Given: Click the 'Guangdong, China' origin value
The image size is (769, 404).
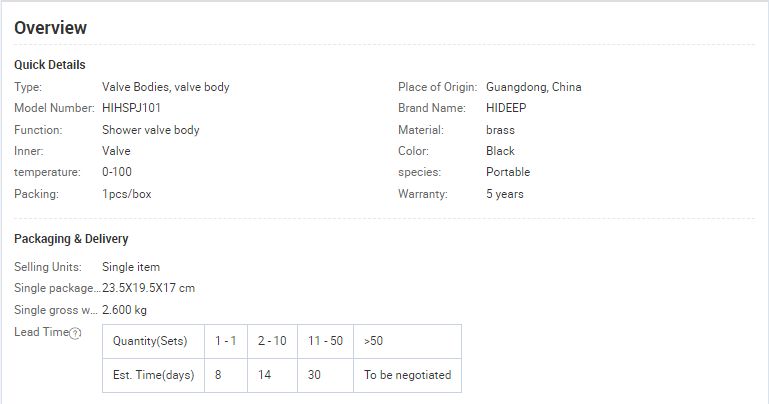Looking at the screenshot, I should 534,87.
